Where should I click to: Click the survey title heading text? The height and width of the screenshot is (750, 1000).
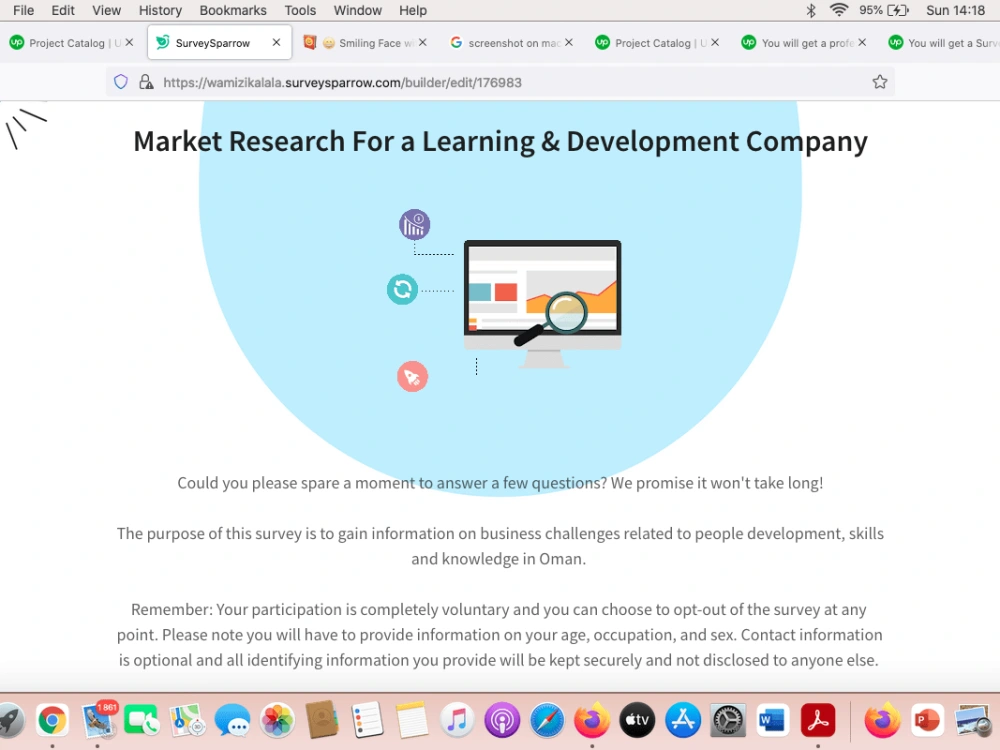[x=500, y=141]
